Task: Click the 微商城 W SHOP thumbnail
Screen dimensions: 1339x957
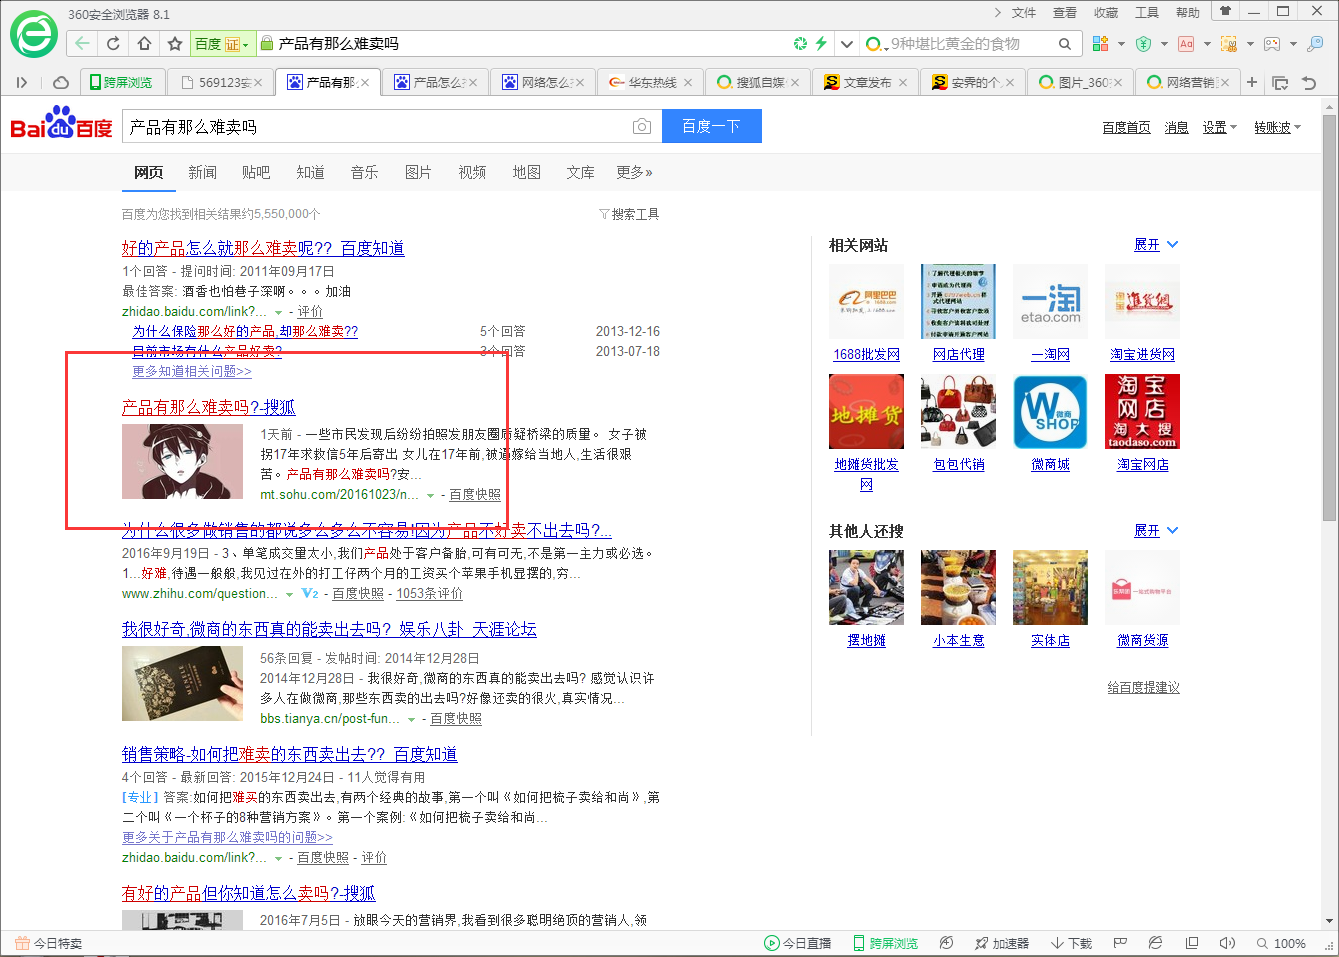Action: 1050,412
